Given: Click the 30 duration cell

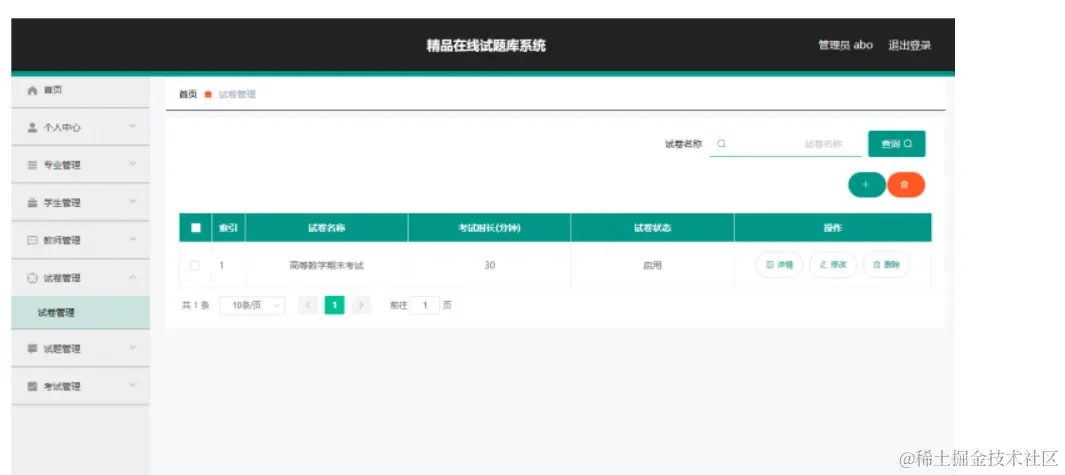Looking at the screenshot, I should coord(490,266).
